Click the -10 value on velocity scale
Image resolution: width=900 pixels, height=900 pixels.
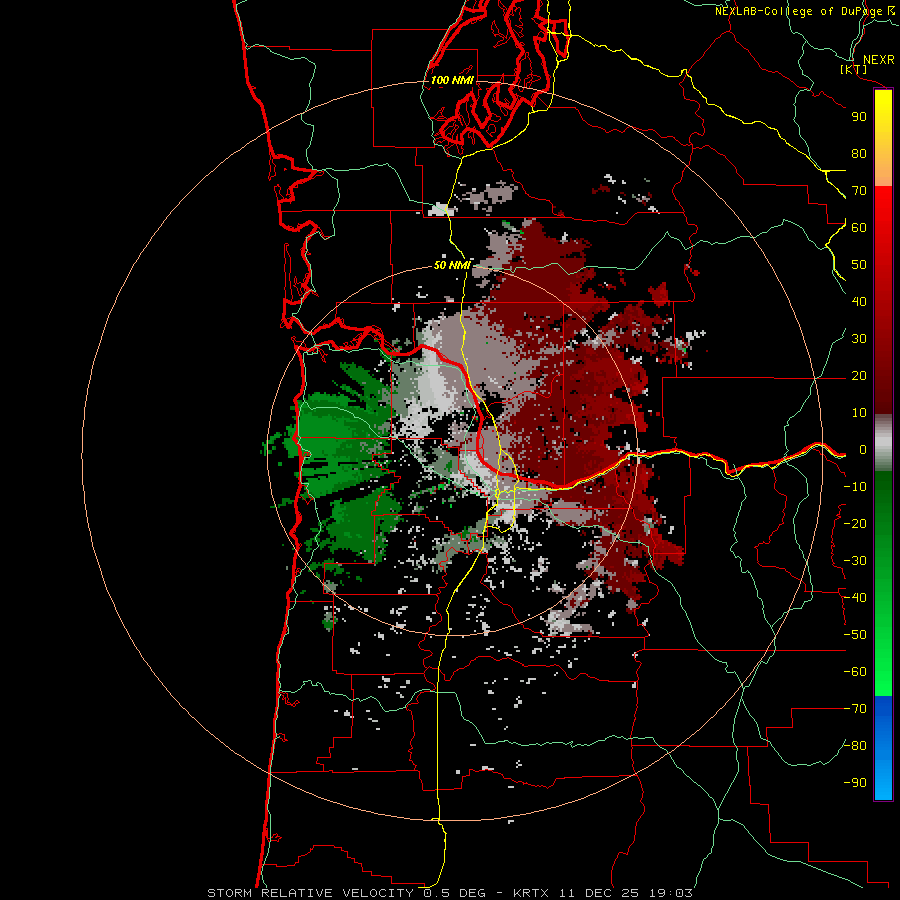coord(855,487)
